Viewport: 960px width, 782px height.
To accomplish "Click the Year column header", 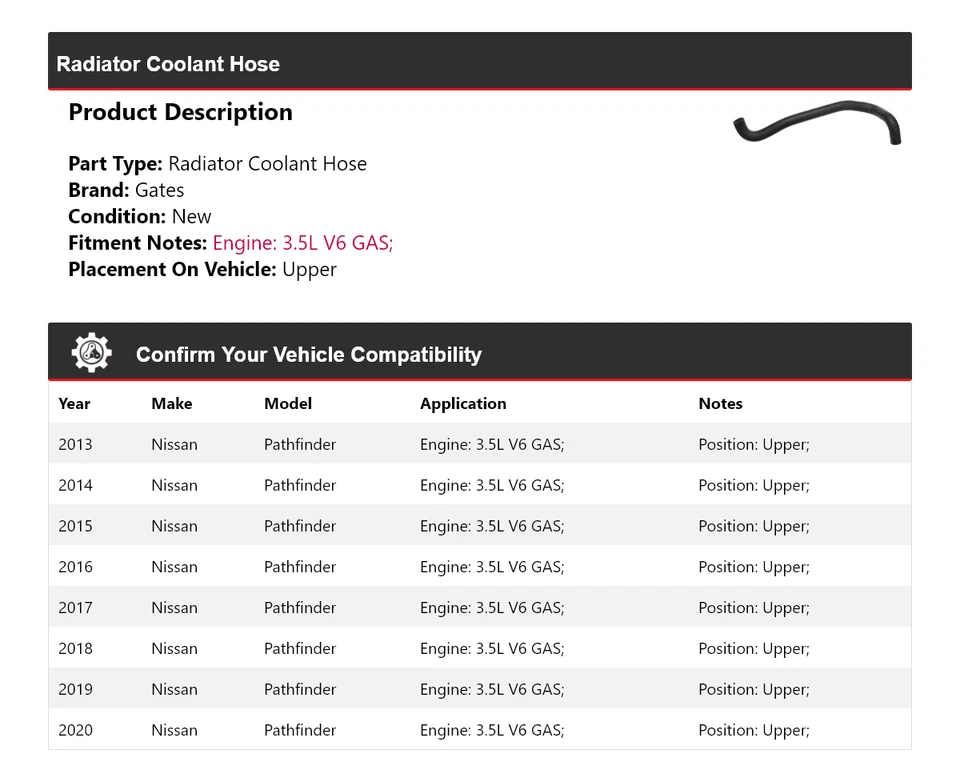I will [x=74, y=404].
